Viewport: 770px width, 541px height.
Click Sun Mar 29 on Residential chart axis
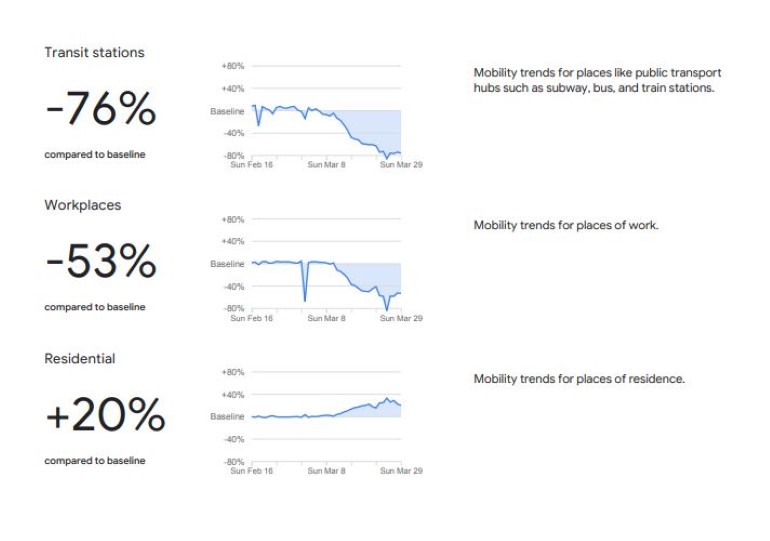401,471
